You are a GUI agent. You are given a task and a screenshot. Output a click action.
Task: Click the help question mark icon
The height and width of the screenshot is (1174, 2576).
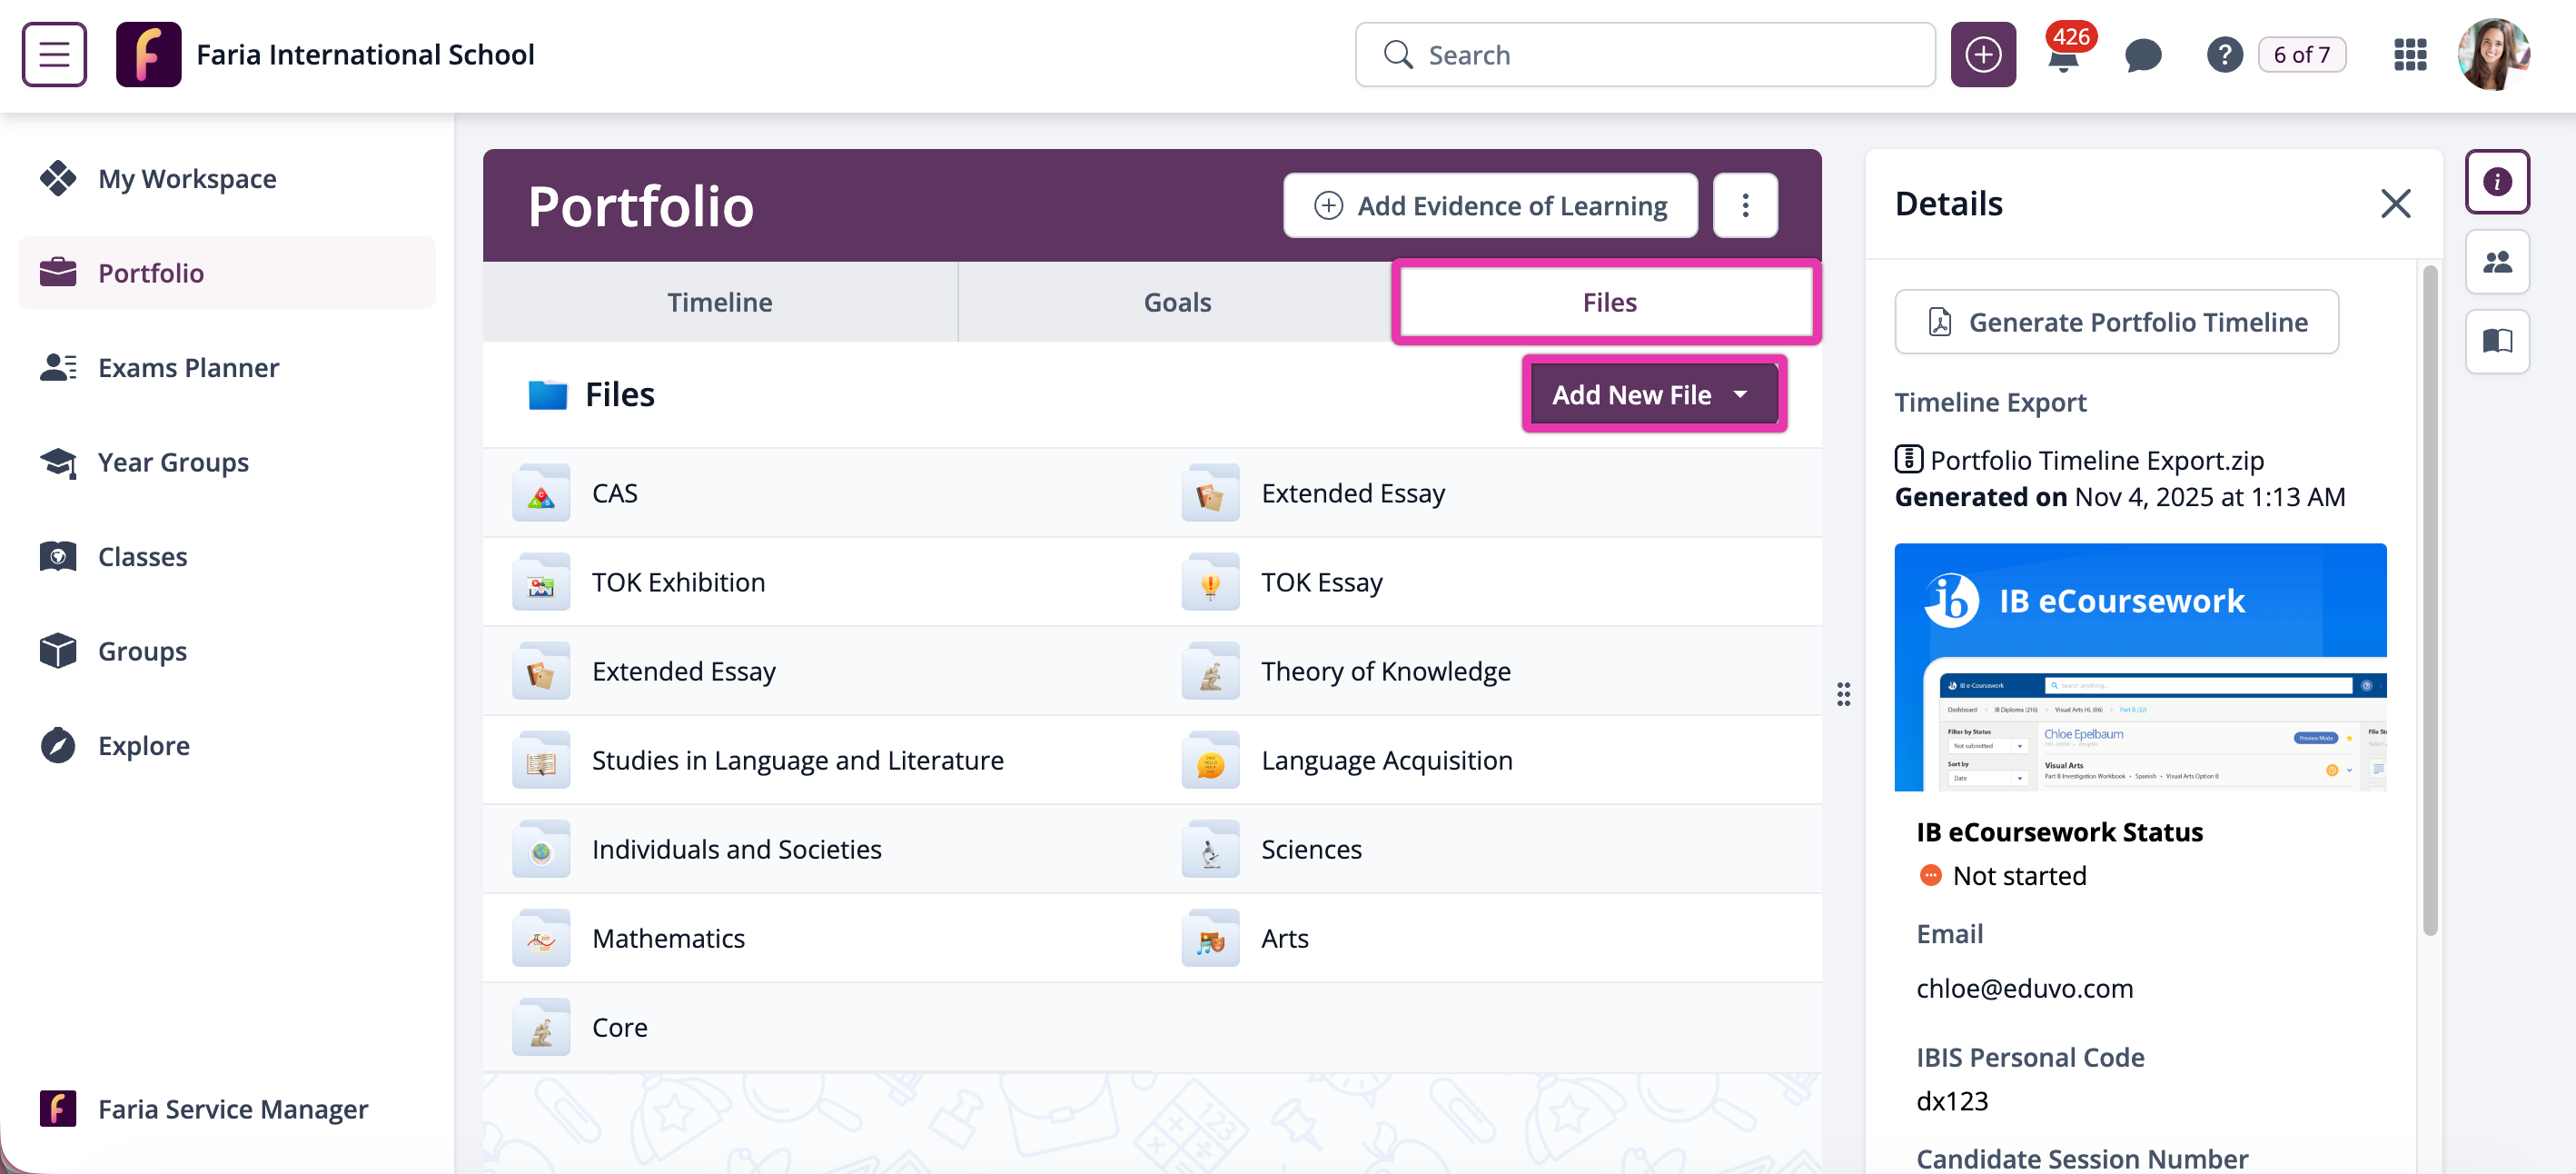[x=2224, y=55]
